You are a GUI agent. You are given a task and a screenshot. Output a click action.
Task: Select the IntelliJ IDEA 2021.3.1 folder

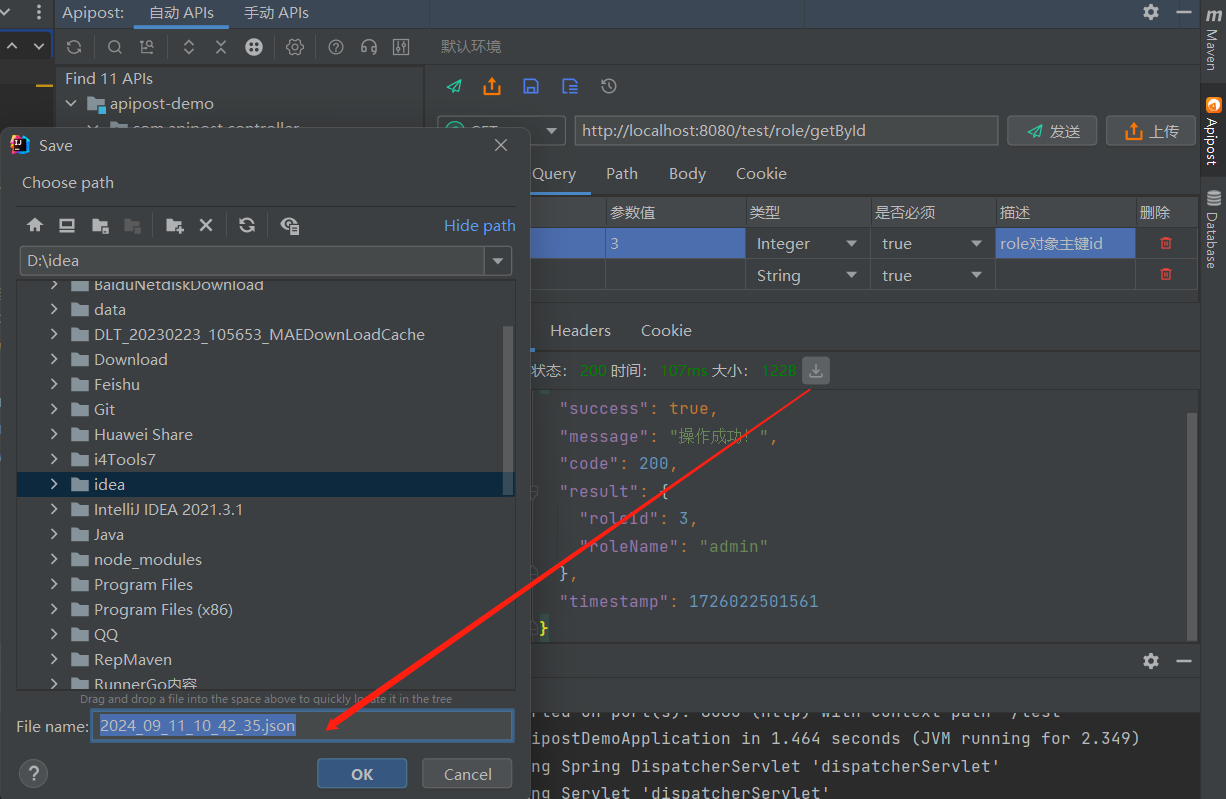[168, 510]
